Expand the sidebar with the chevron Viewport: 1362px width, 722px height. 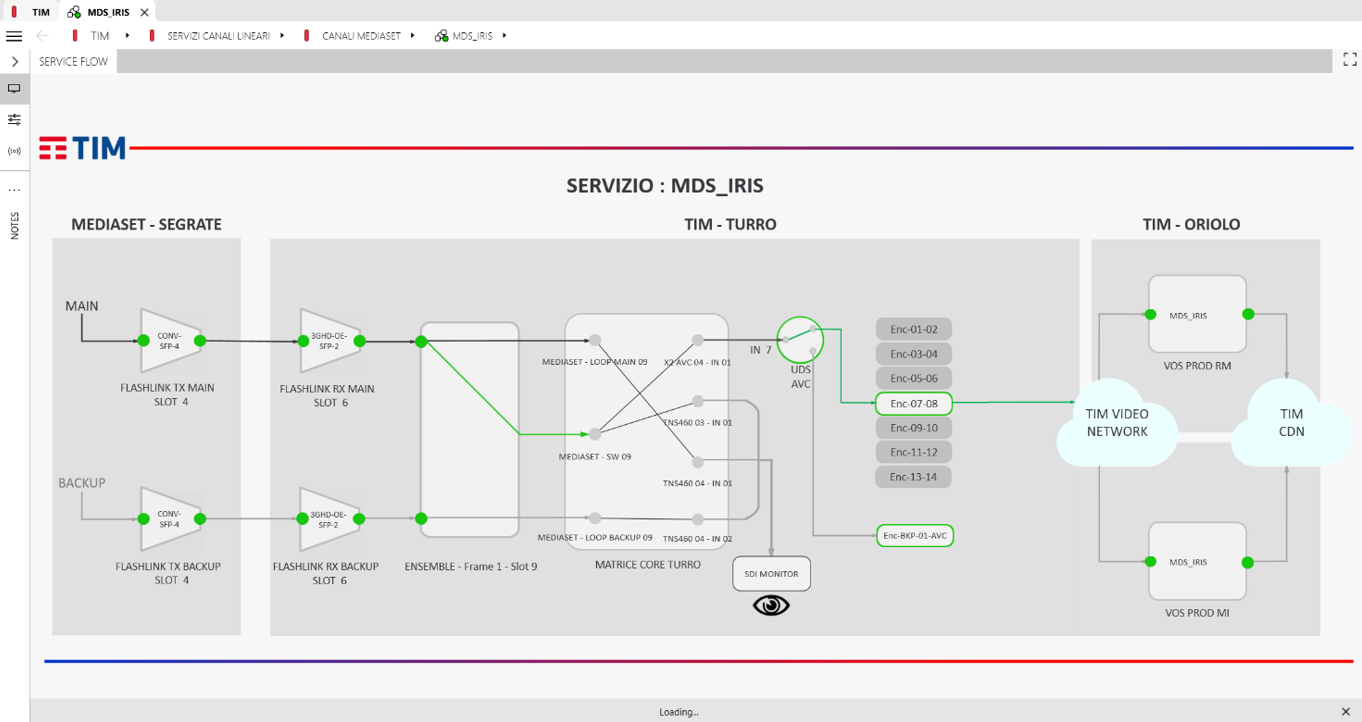pos(14,62)
